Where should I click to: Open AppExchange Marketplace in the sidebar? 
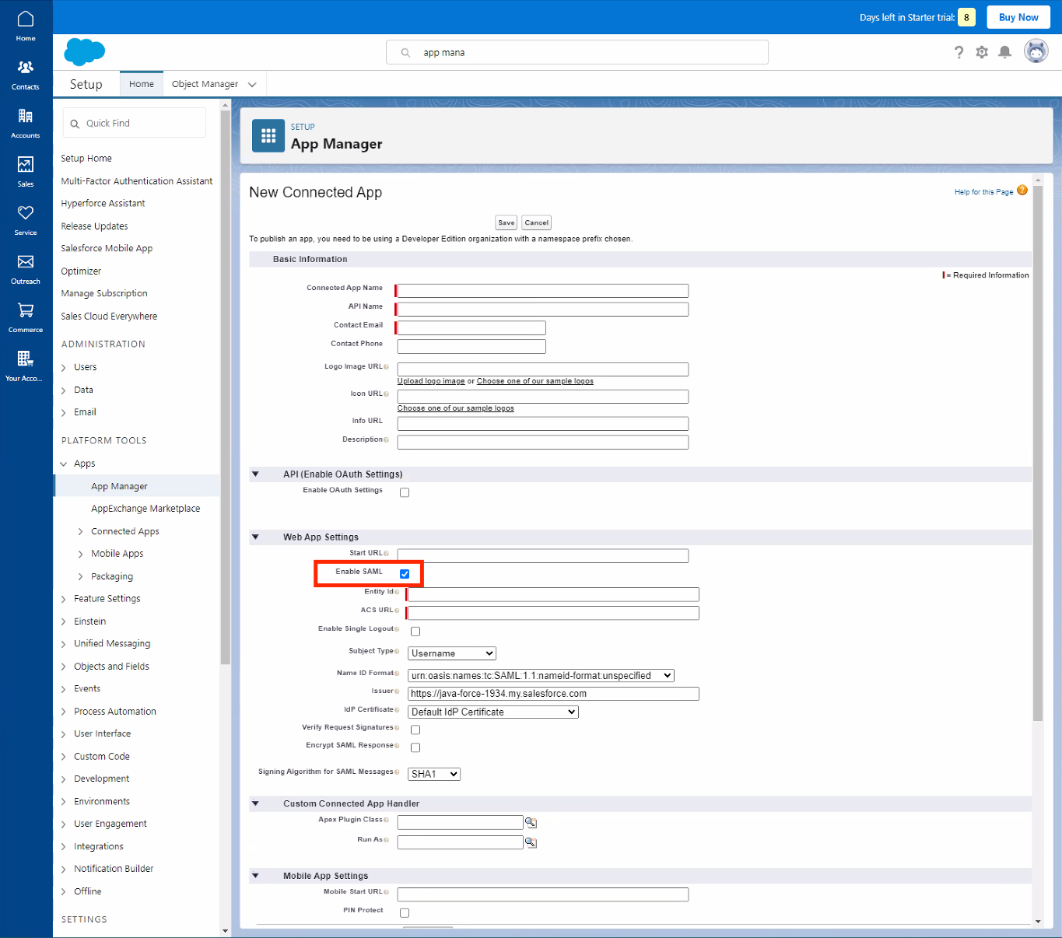point(146,509)
